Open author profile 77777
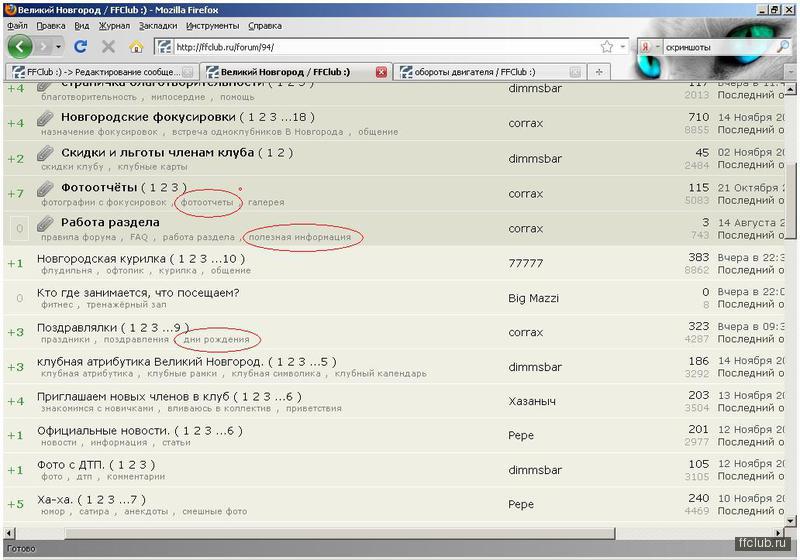Image resolution: width=800 pixels, height=560 pixels. click(x=526, y=263)
